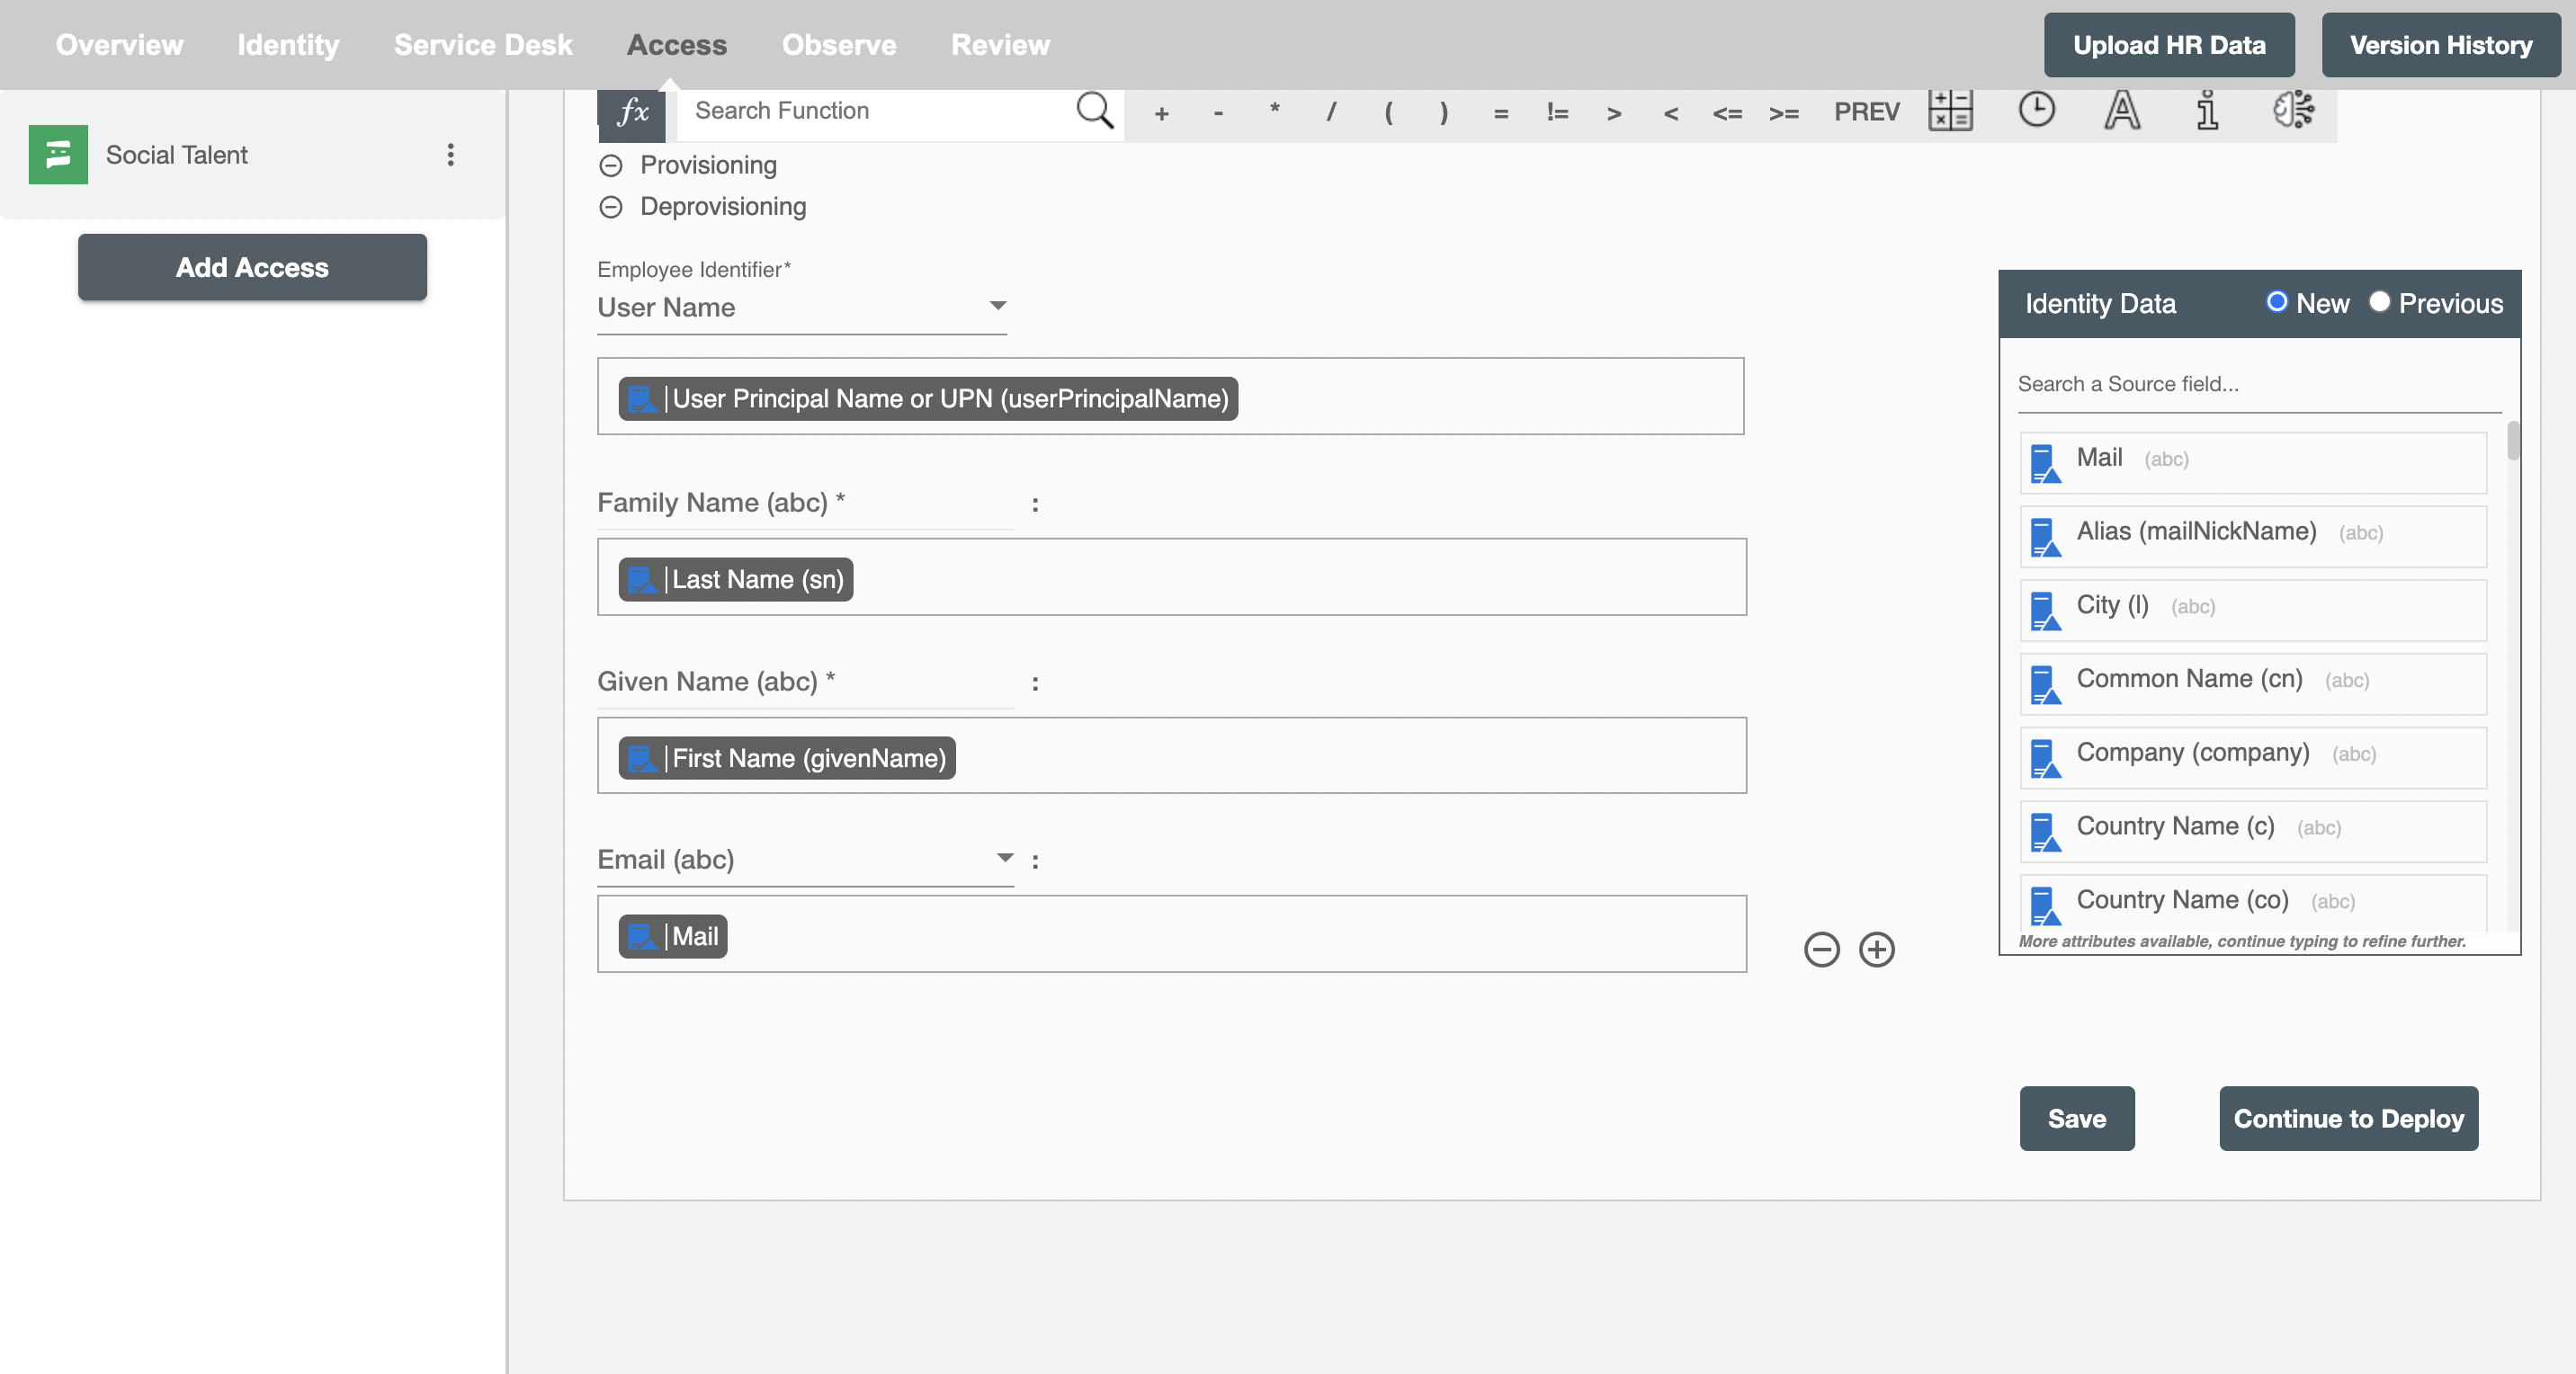The height and width of the screenshot is (1374, 2576).
Task: Select the Previous identity data radio
Action: tap(2379, 302)
